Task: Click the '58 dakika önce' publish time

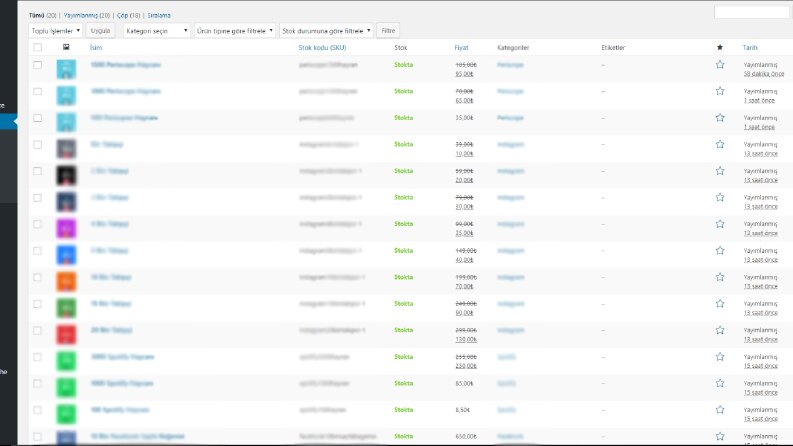Action: click(764, 74)
